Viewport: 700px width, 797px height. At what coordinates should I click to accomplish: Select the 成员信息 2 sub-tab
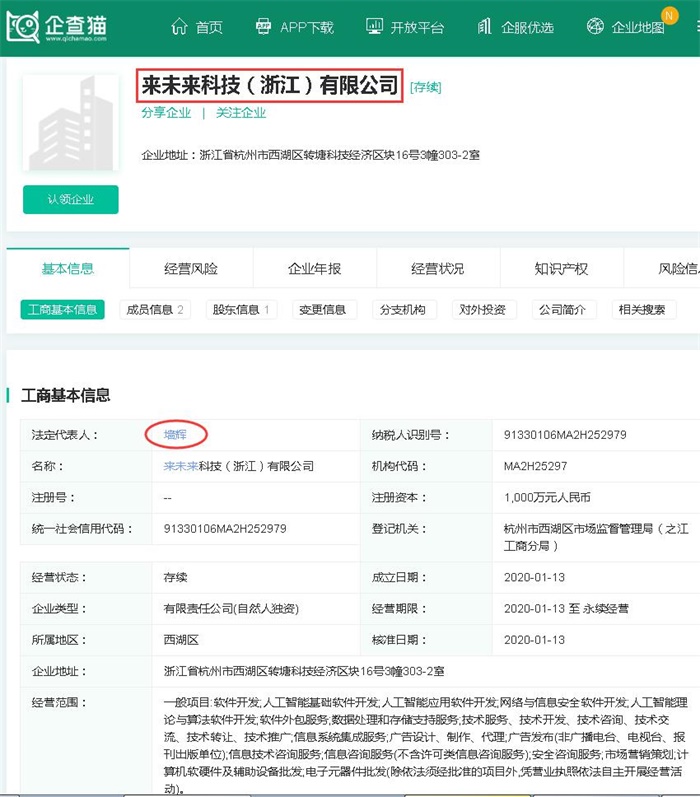tap(155, 310)
